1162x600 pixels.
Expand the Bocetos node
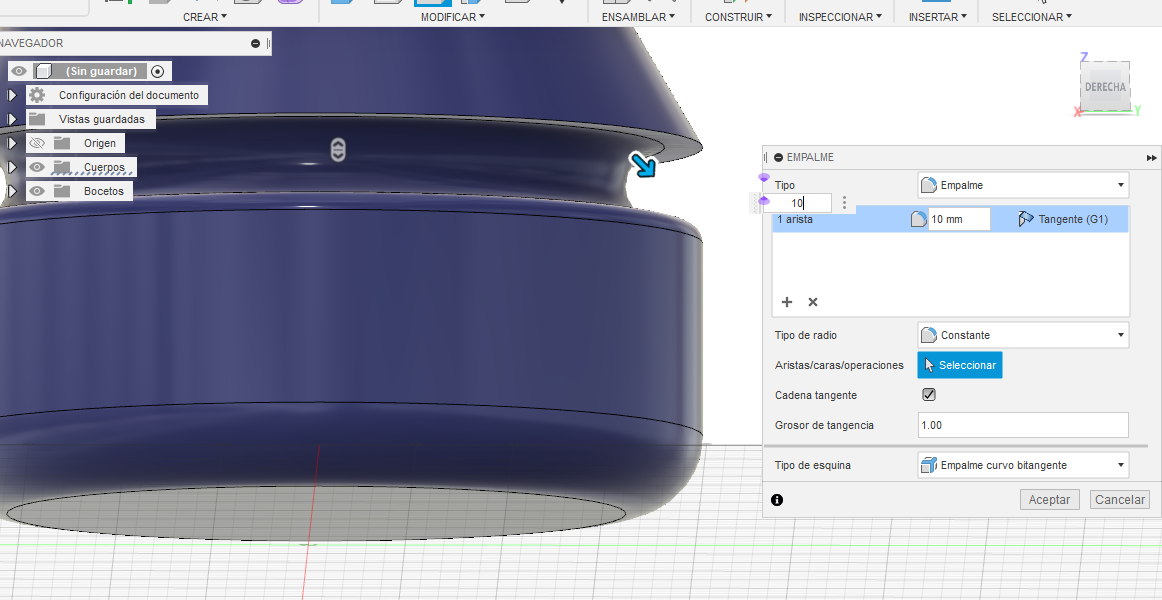tap(12, 191)
